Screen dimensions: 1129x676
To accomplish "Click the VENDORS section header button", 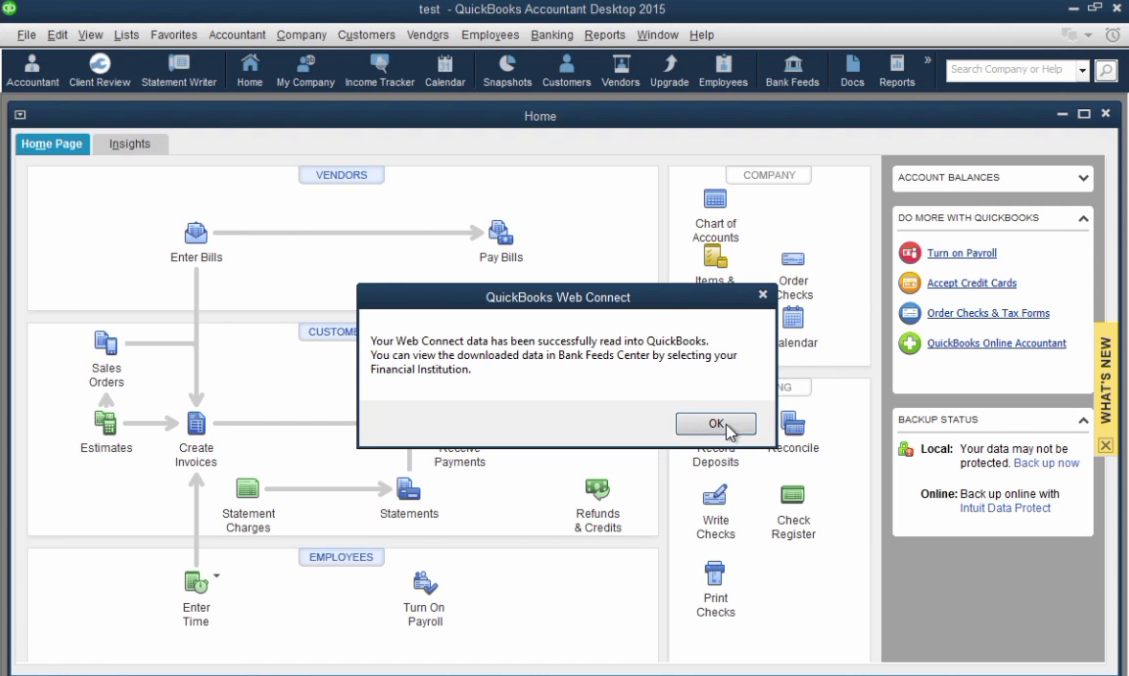I will pyautogui.click(x=341, y=175).
